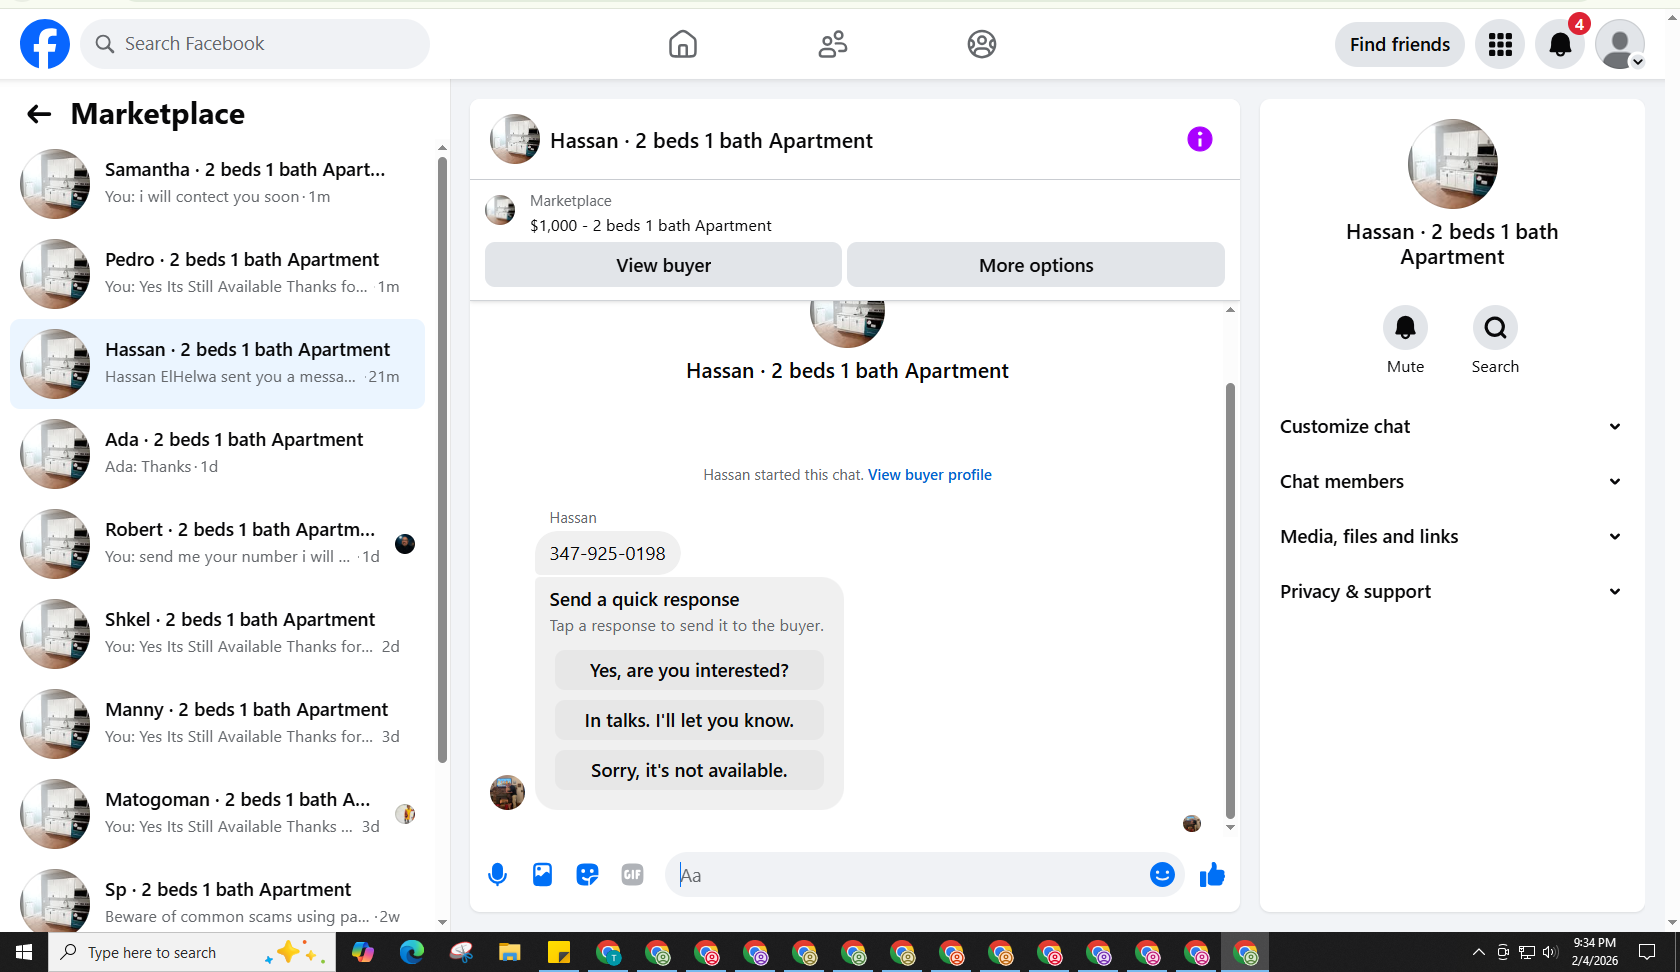This screenshot has width=1680, height=972.
Task: Expand the Privacy & support section
Action: pyautogui.click(x=1452, y=592)
